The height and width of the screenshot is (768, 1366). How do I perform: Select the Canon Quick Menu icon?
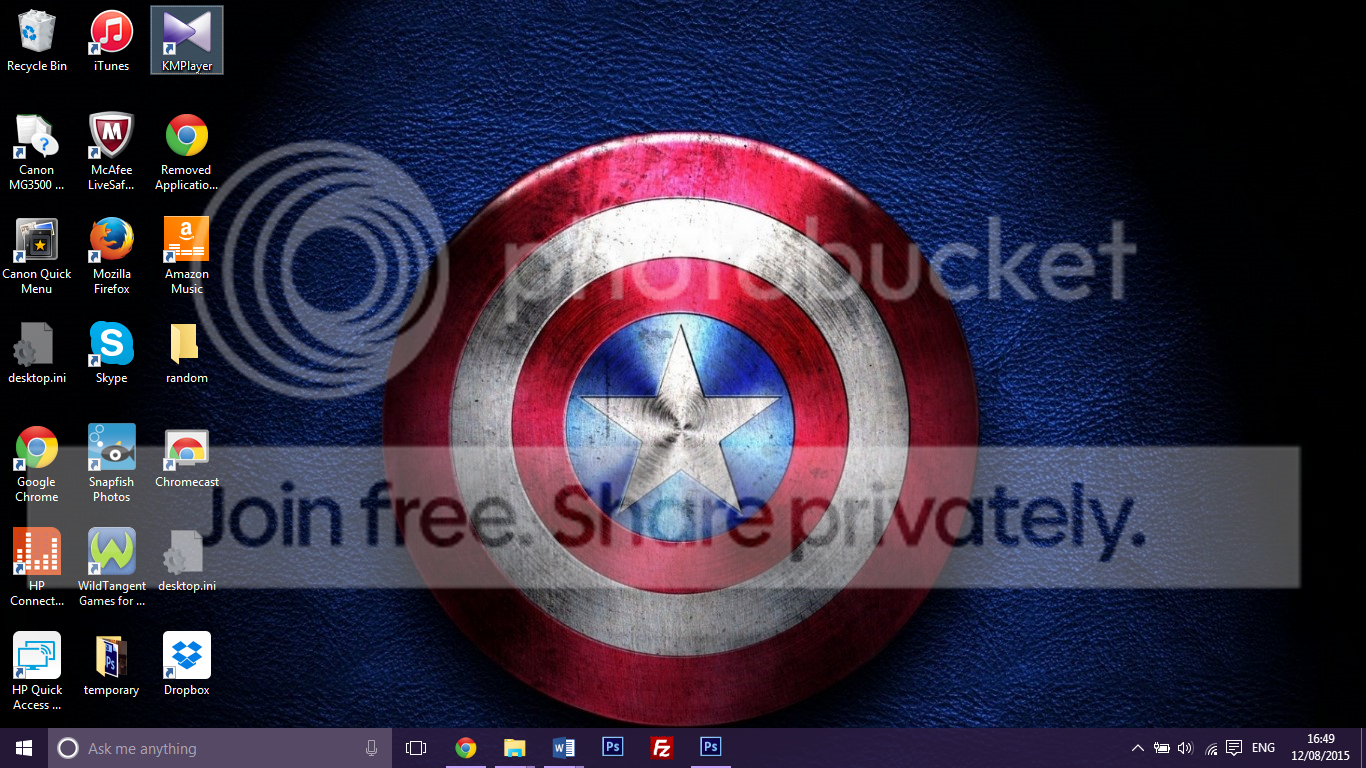[37, 256]
